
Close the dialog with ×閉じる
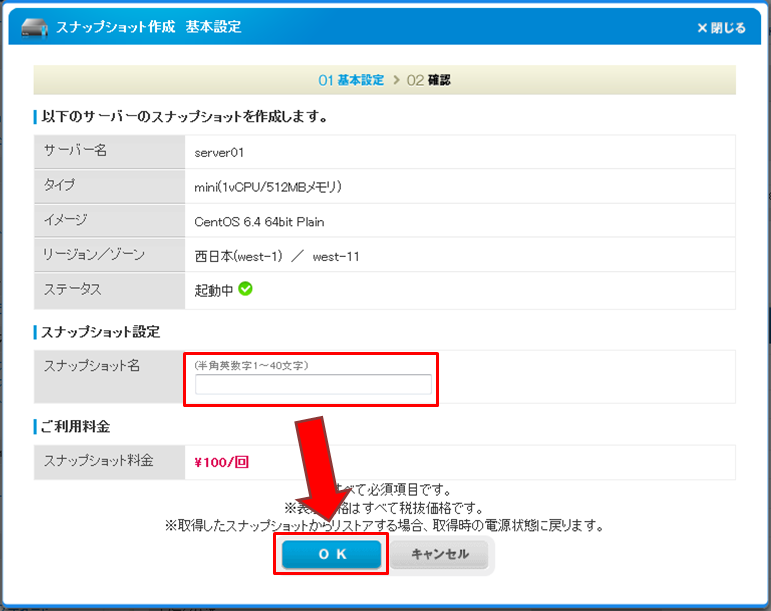point(720,28)
